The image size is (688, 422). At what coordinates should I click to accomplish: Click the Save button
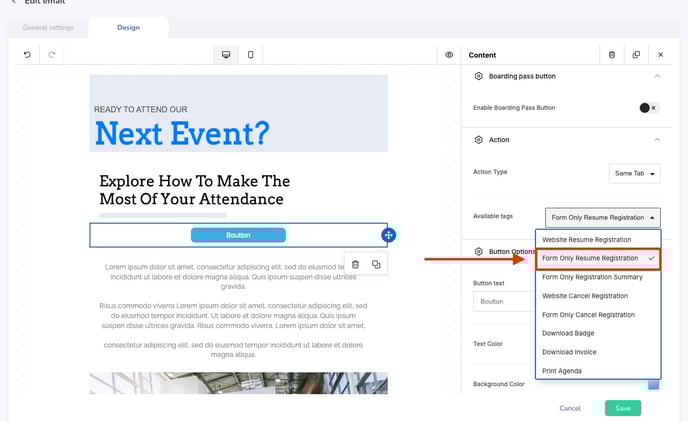coord(622,408)
